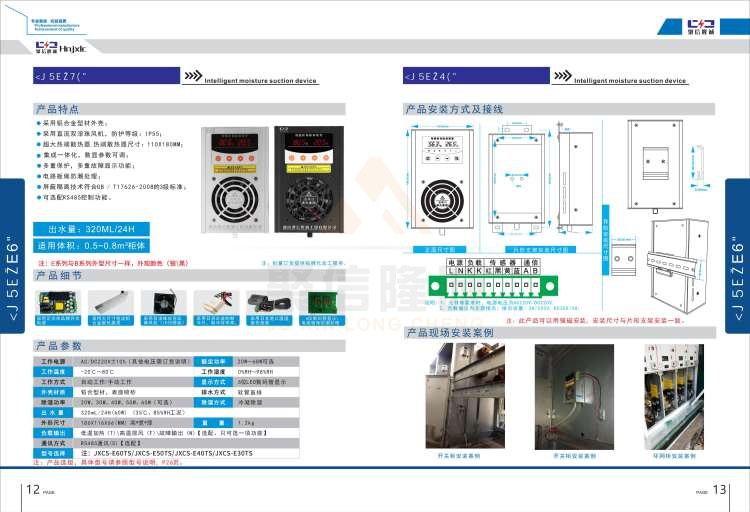Click the black dehumidifier product image

(x=312, y=179)
